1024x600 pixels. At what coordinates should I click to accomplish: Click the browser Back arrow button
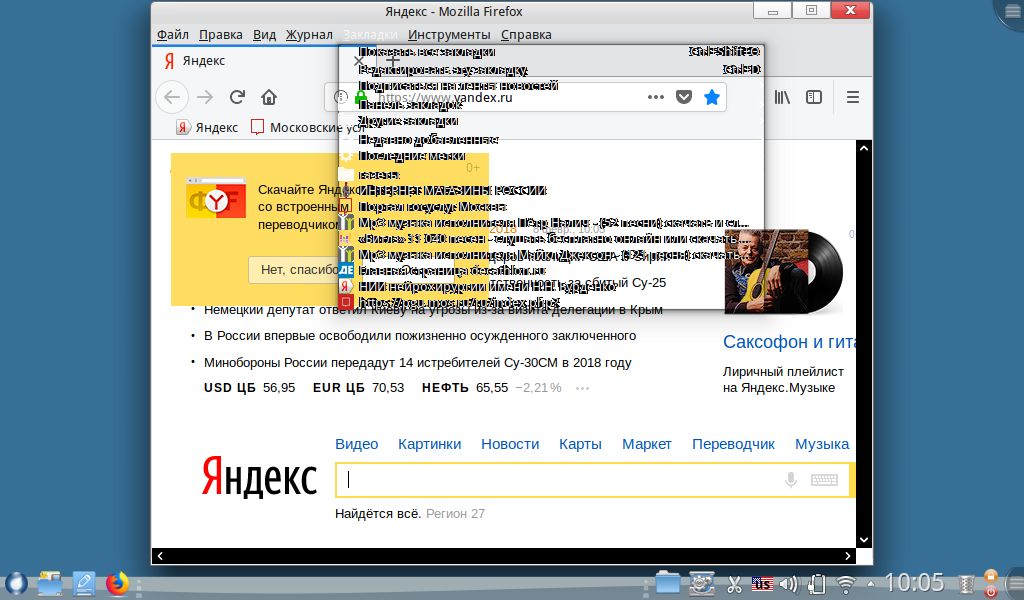tap(172, 97)
